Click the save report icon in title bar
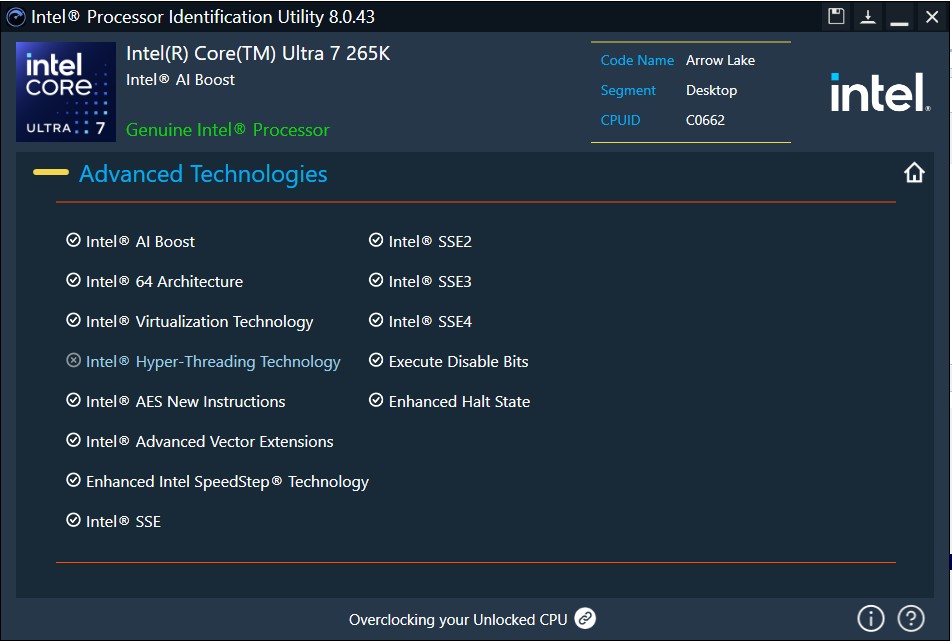Image resolution: width=952 pixels, height=641 pixels. 837,16
